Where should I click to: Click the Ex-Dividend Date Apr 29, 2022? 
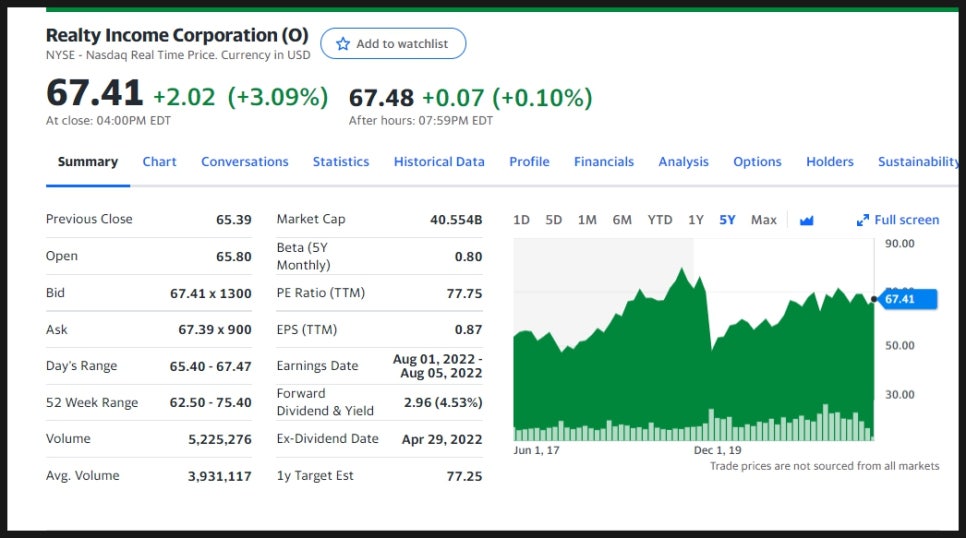(442, 439)
